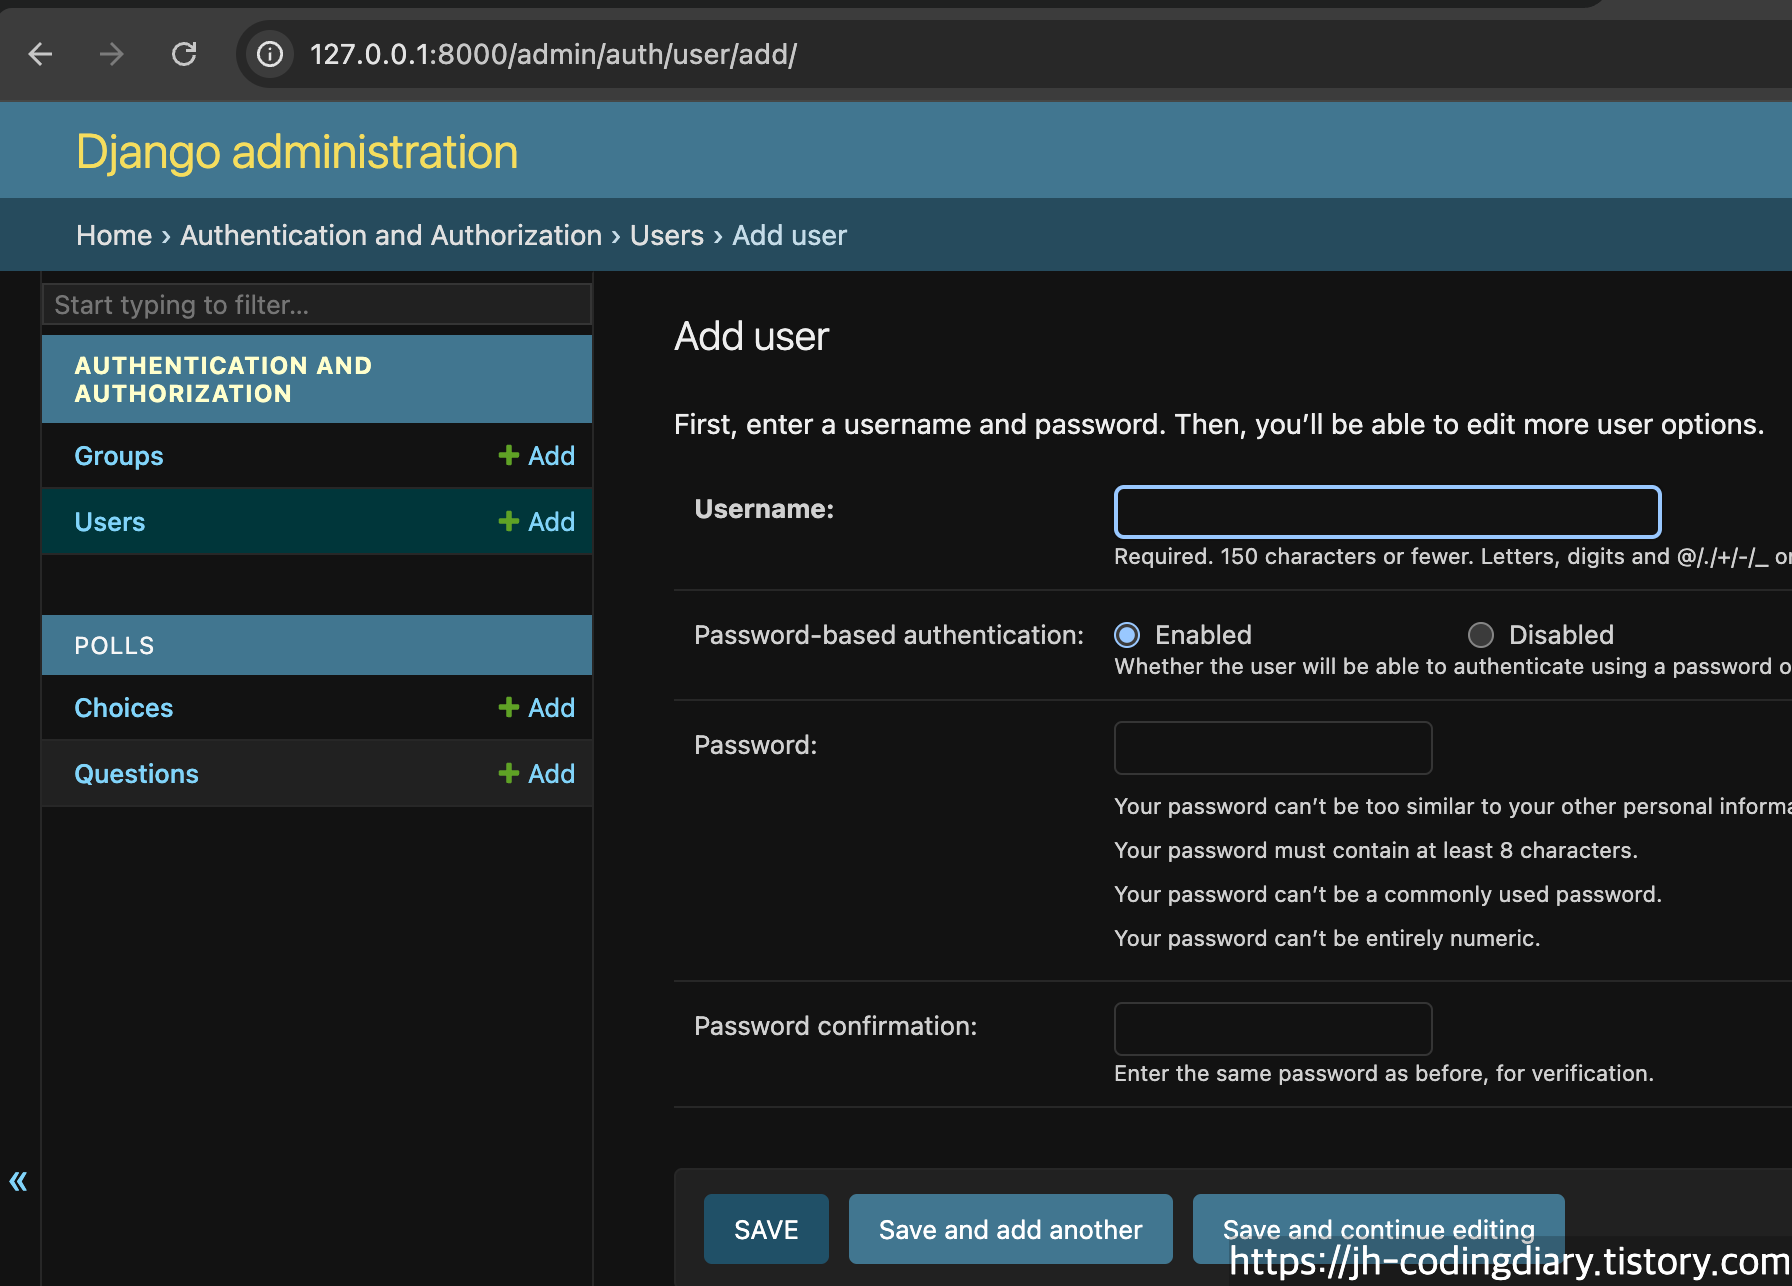Open Questions in the sidebar
This screenshot has width=1792, height=1286.
(x=137, y=774)
